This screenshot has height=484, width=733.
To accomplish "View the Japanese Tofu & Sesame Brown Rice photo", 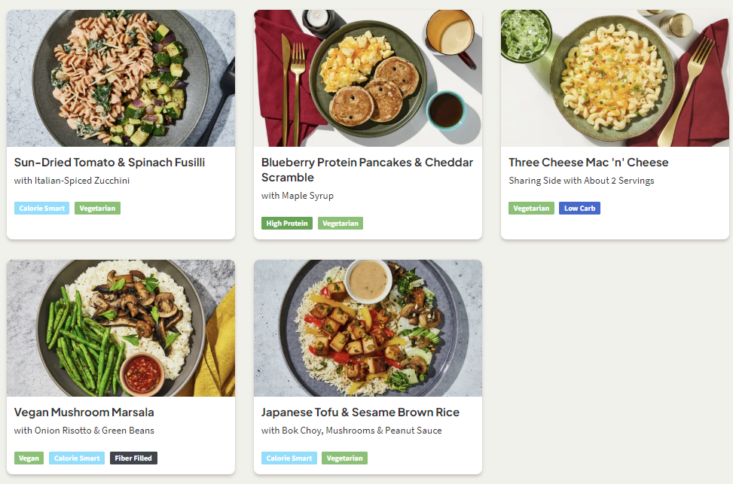I will pos(368,328).
